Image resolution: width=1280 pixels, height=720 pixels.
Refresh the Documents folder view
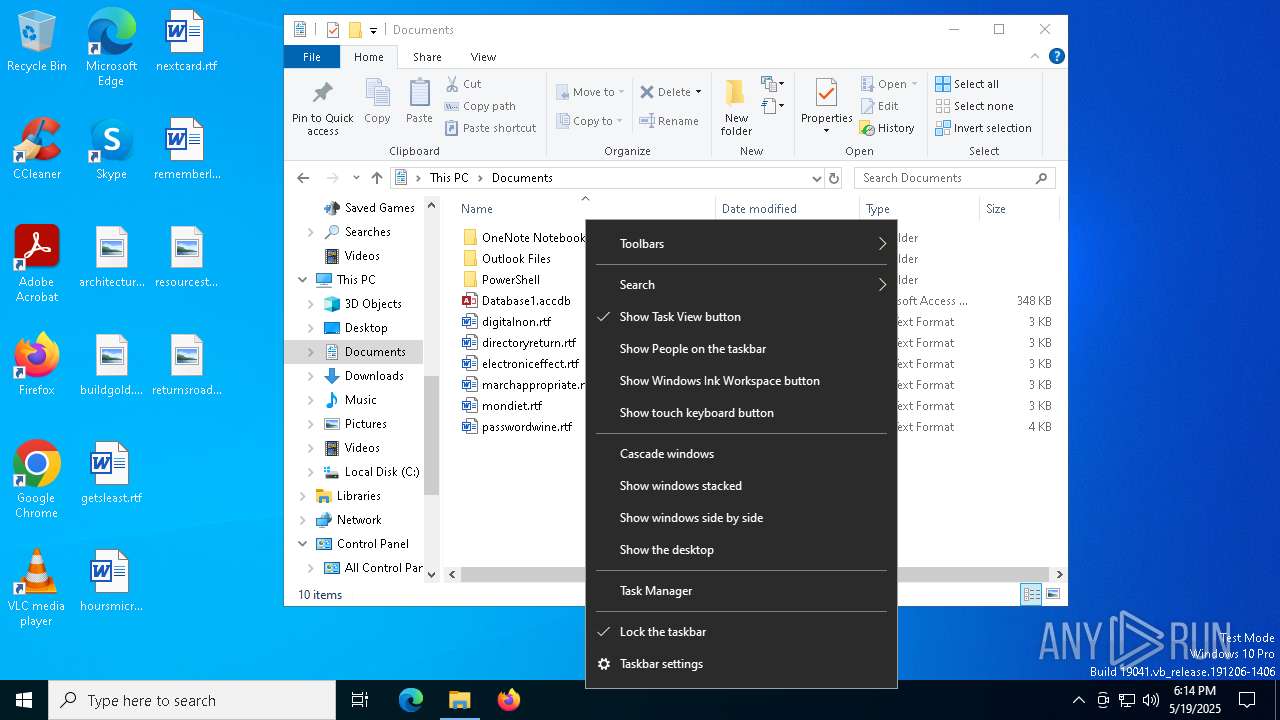tap(834, 178)
